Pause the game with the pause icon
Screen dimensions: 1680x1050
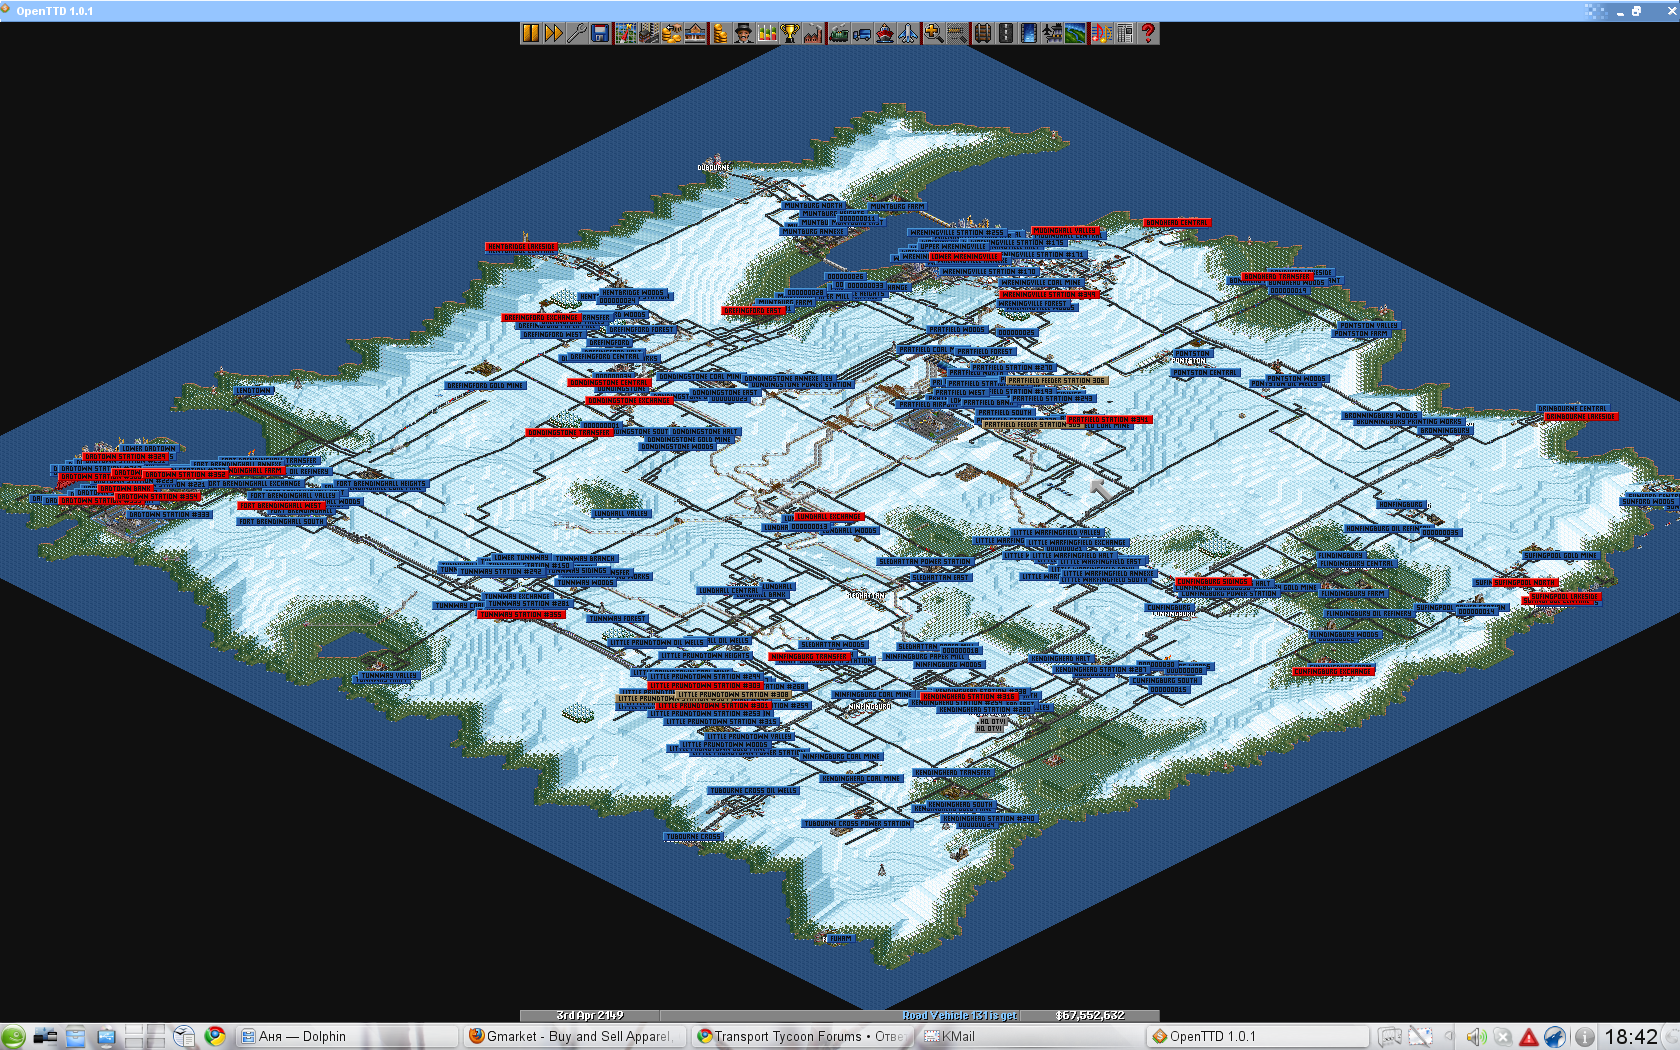tap(531, 33)
